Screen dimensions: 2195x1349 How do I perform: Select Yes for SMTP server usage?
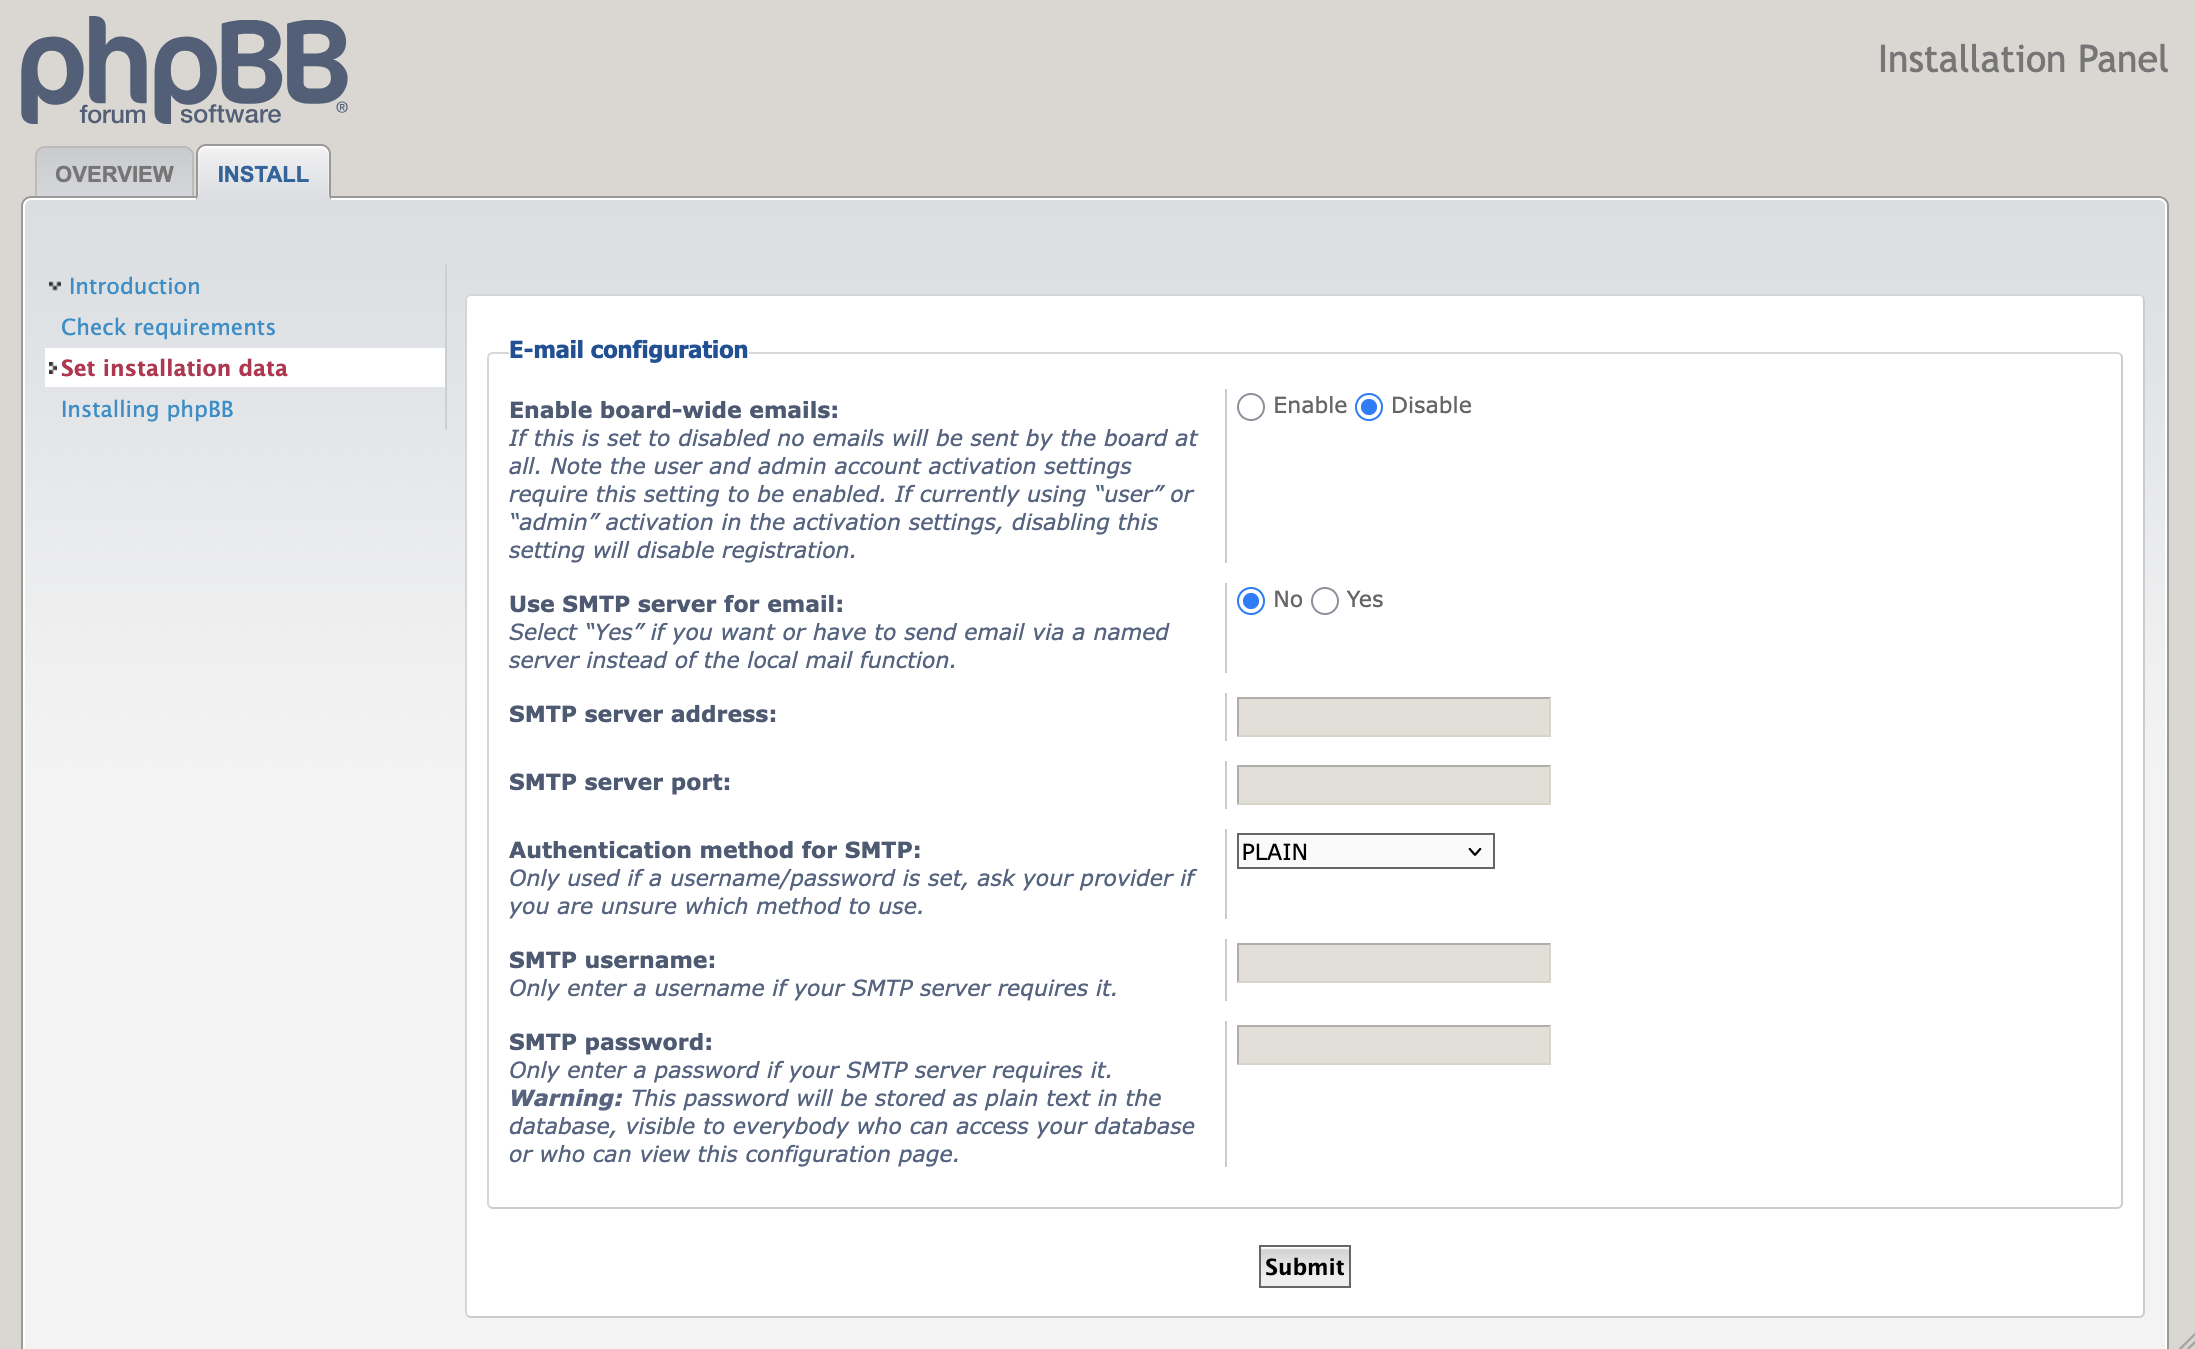pyautogui.click(x=1325, y=601)
